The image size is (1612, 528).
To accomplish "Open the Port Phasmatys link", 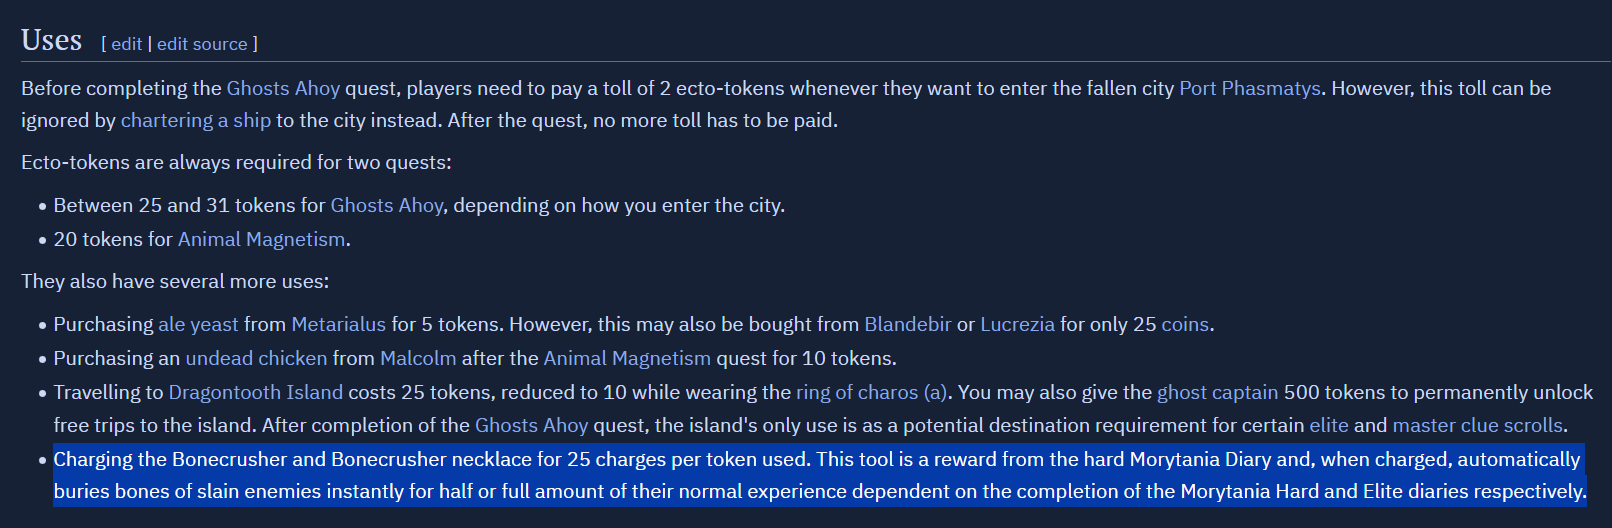I will click(1249, 88).
